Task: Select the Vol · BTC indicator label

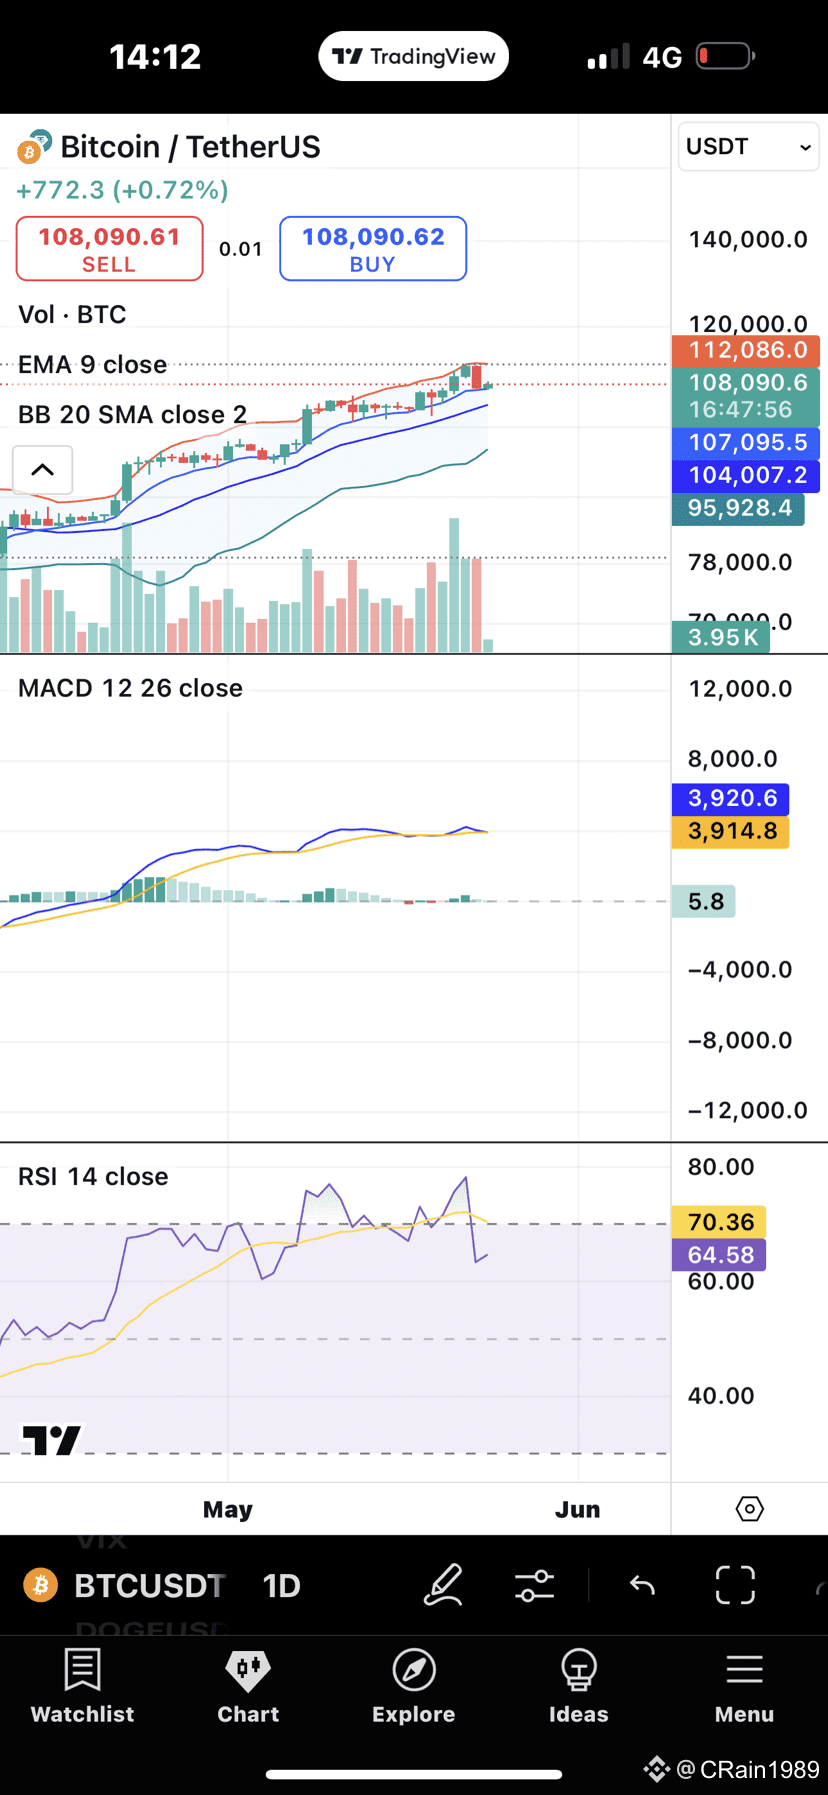Action: [x=72, y=314]
